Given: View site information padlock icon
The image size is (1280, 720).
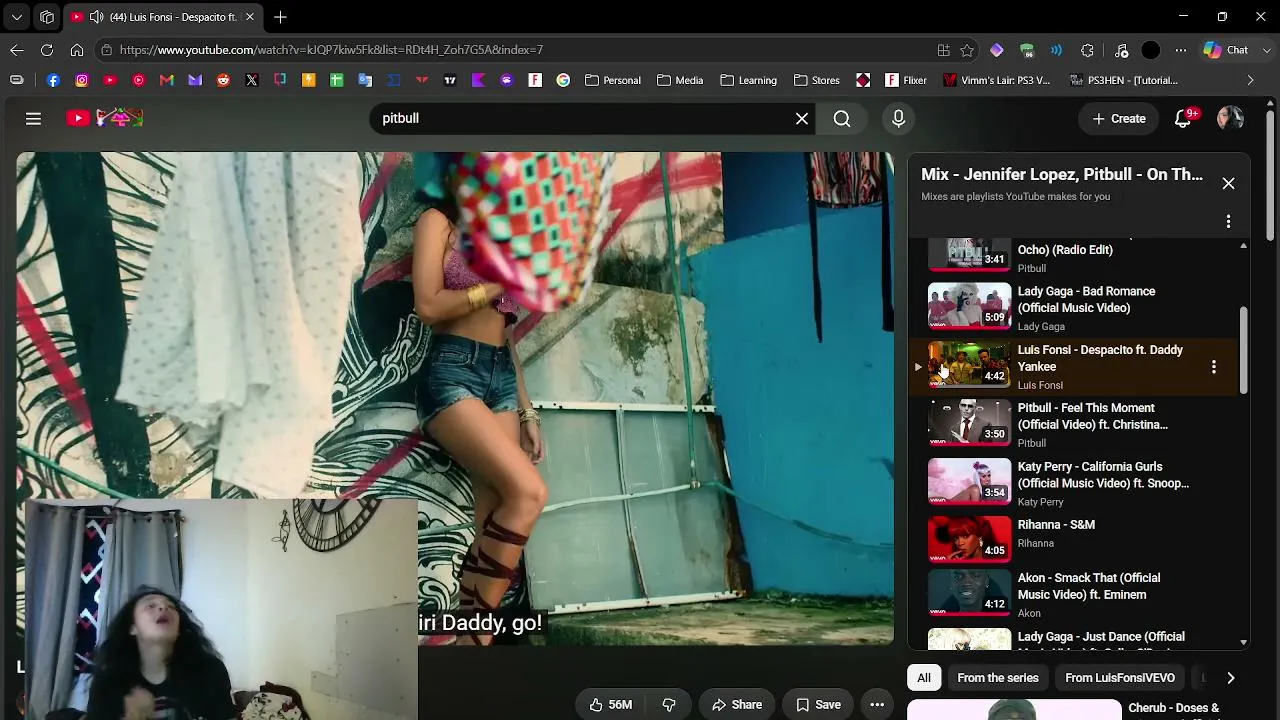Looking at the screenshot, I should [106, 50].
